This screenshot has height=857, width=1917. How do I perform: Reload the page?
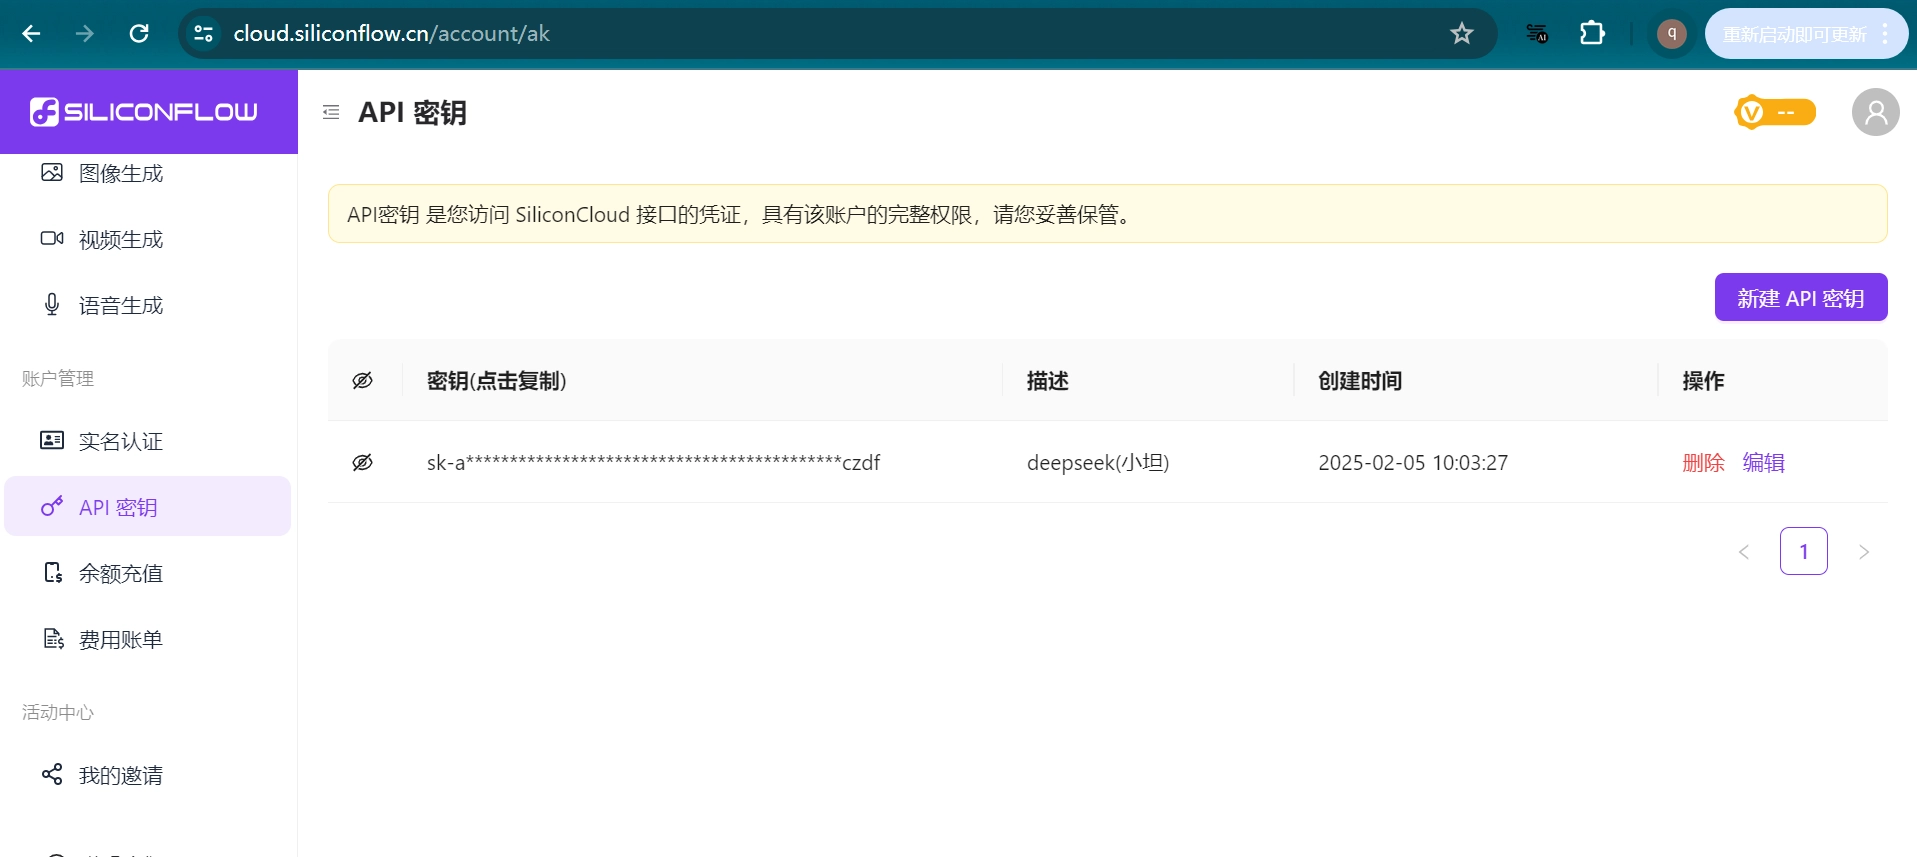coord(139,34)
